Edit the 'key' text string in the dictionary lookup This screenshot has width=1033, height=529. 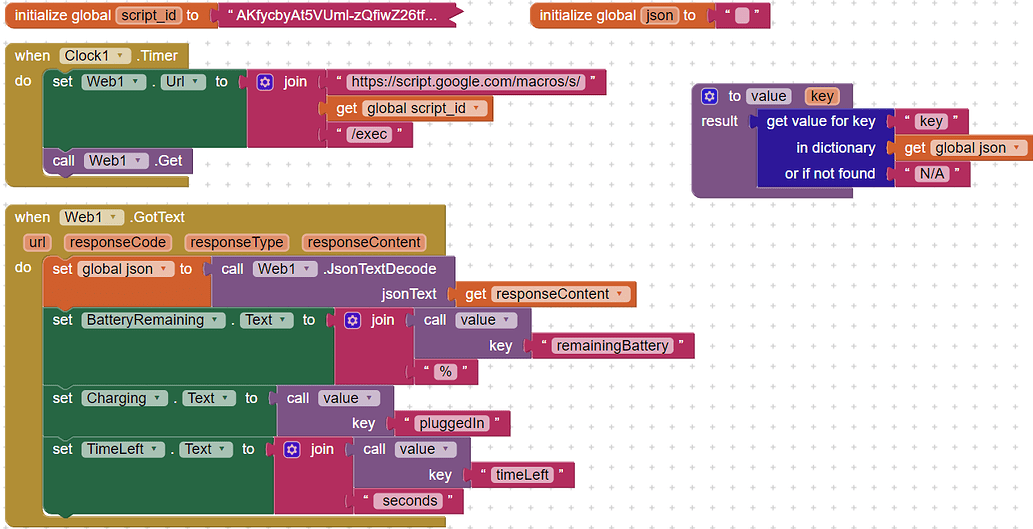931,122
